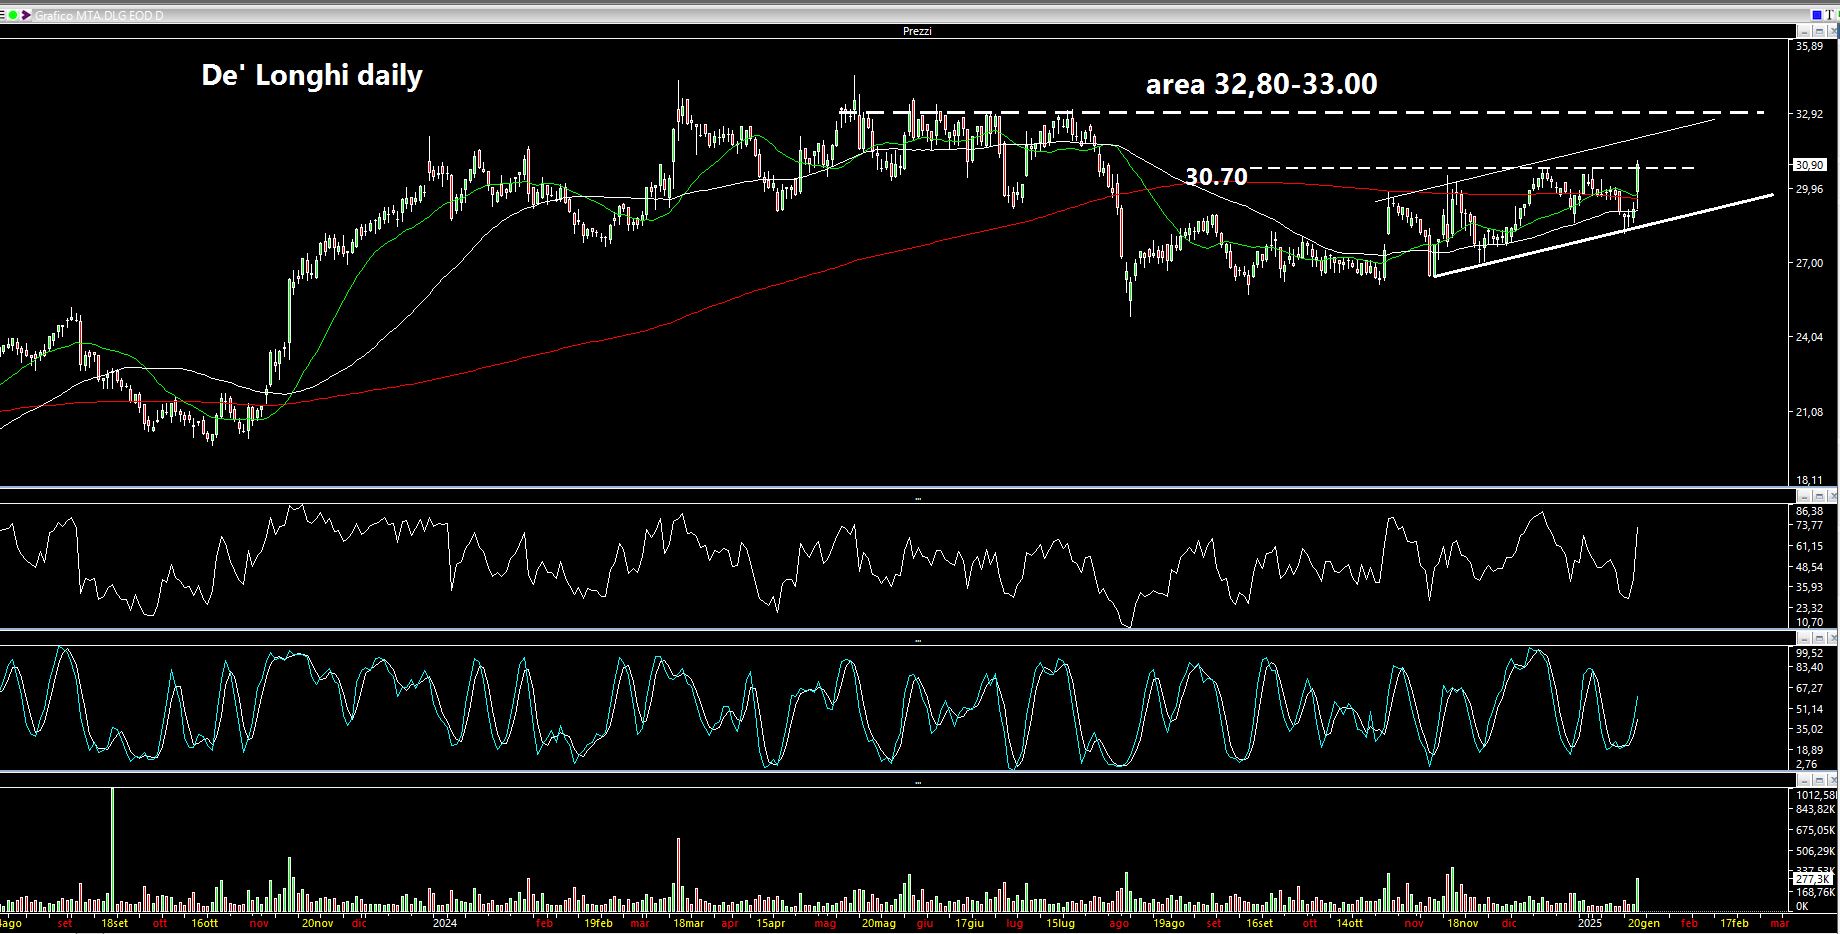Click the 24,04 price axis label
1840x934 pixels.
coord(1809,337)
